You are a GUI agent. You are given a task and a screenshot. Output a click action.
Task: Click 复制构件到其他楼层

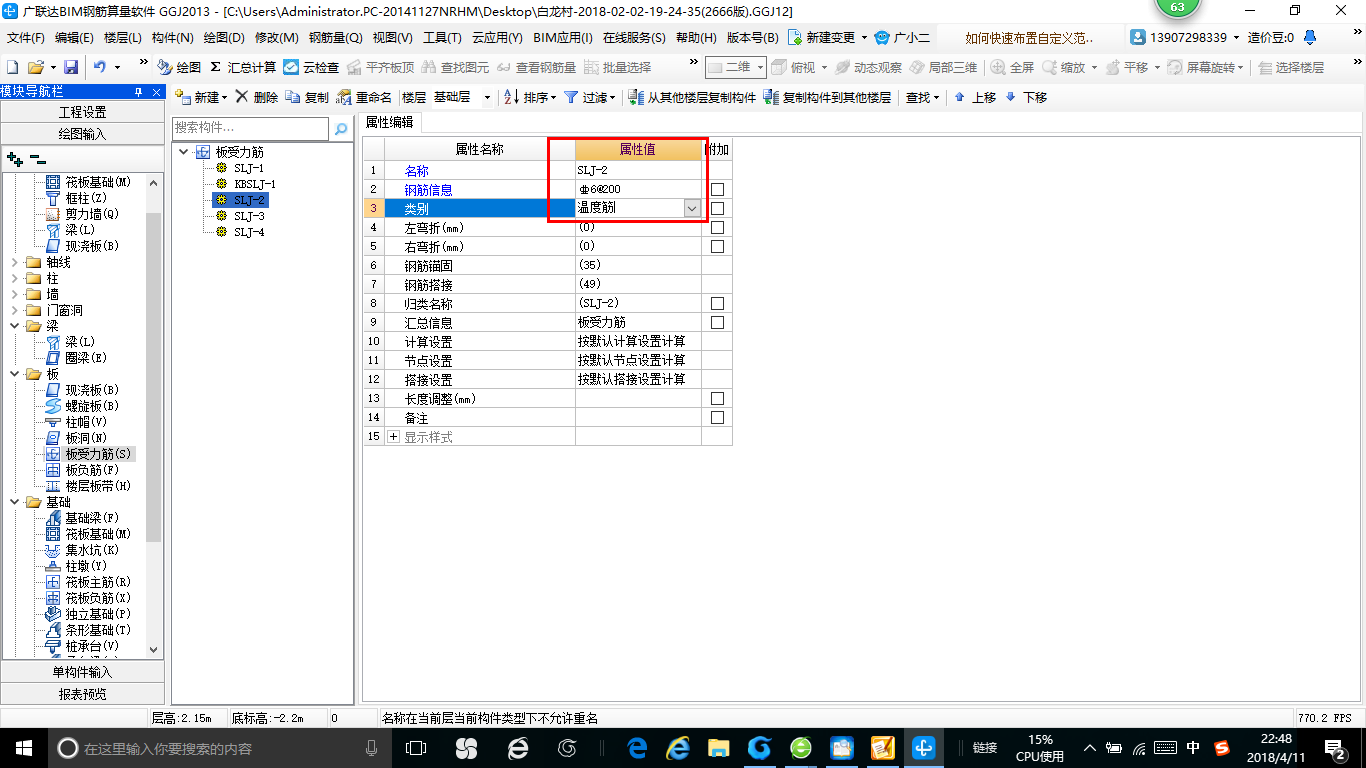(x=827, y=97)
